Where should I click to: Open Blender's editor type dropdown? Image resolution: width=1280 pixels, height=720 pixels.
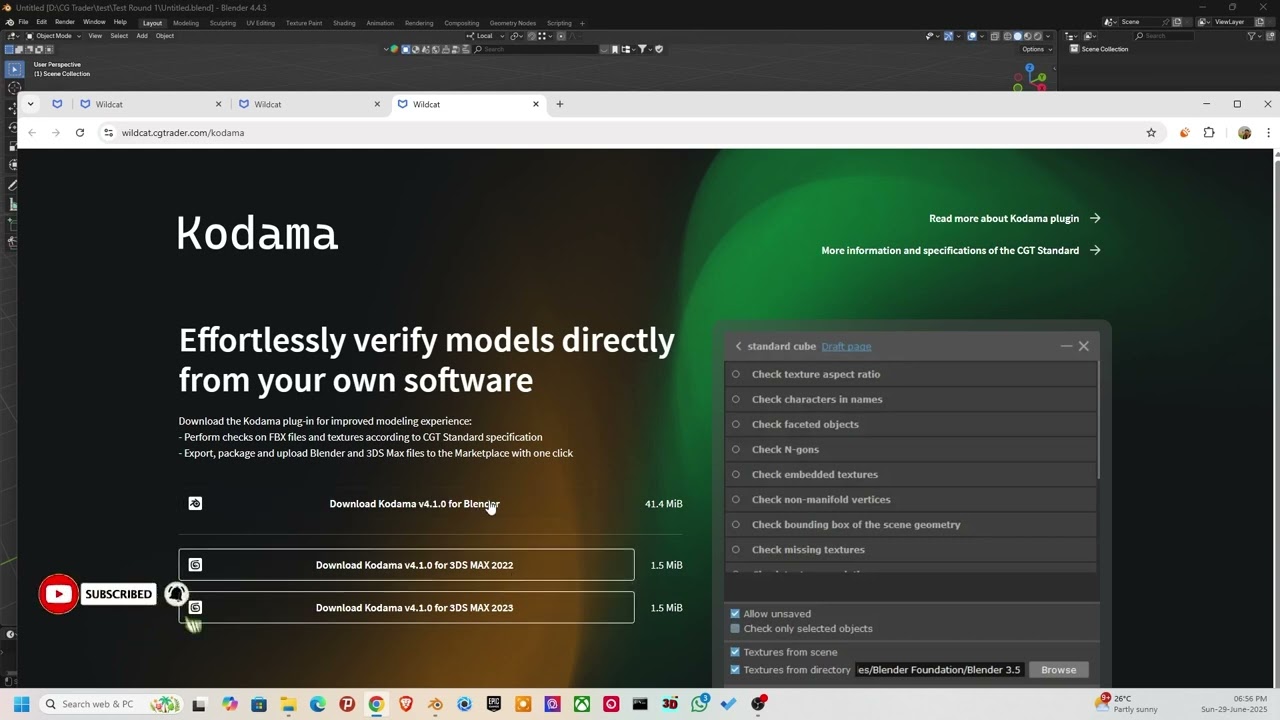(13, 36)
